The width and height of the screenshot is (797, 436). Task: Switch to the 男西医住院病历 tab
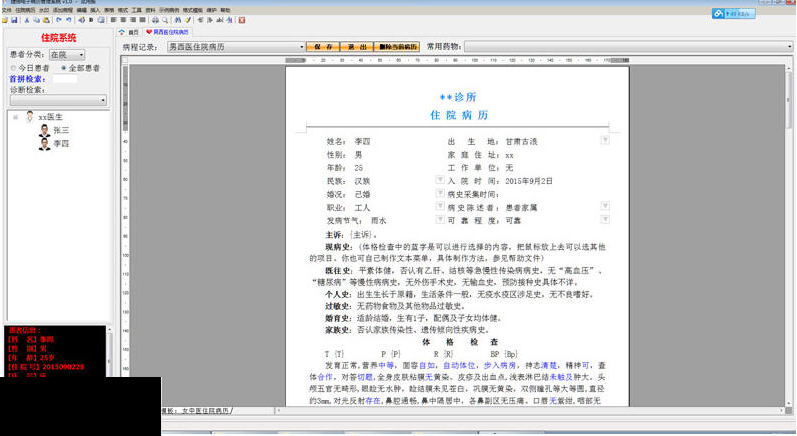[168, 32]
